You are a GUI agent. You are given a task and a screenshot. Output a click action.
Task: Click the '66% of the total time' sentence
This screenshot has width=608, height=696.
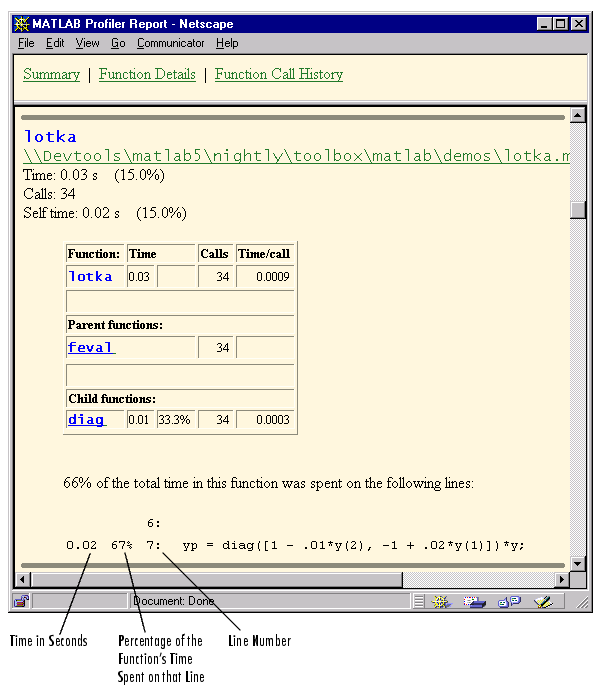click(268, 483)
